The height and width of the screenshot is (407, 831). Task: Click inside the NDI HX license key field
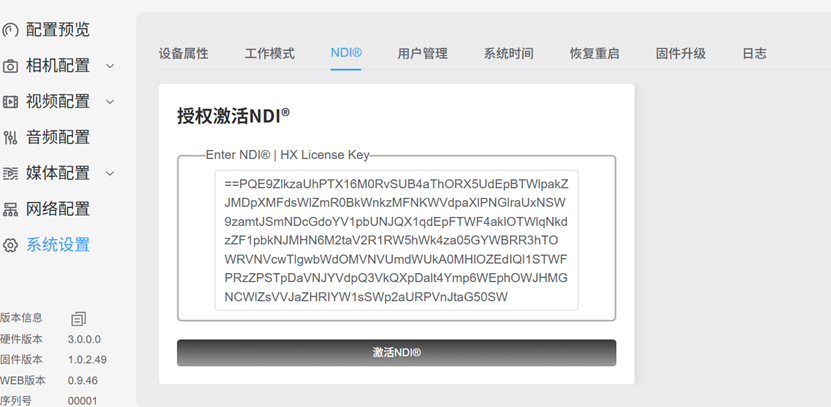coord(396,240)
